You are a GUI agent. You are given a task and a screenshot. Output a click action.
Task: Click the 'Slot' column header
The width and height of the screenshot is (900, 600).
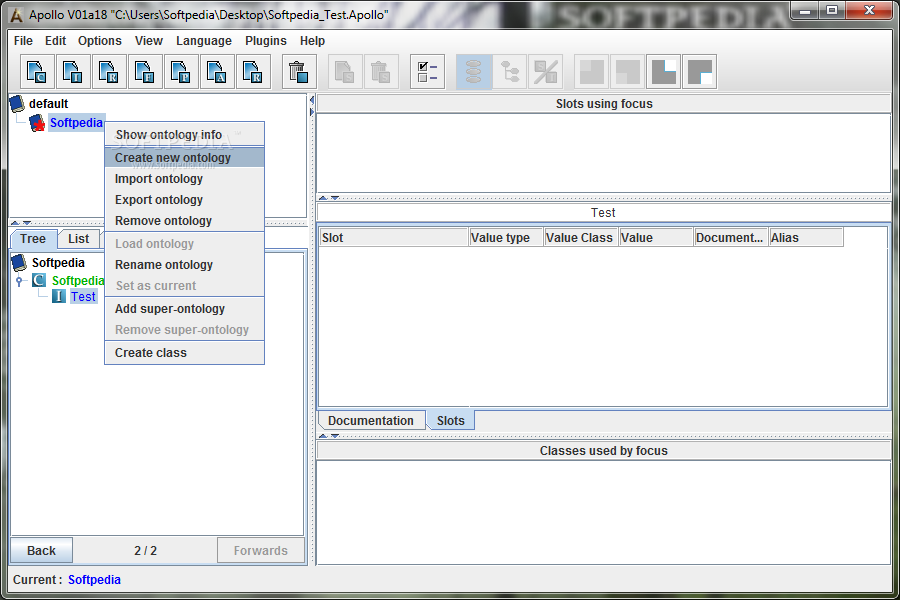tap(394, 238)
